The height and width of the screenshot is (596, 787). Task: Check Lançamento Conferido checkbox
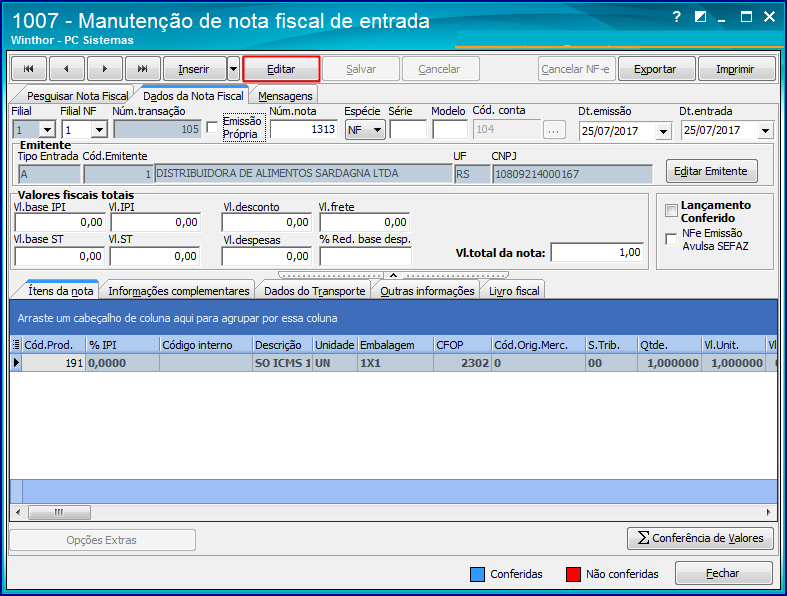(671, 210)
